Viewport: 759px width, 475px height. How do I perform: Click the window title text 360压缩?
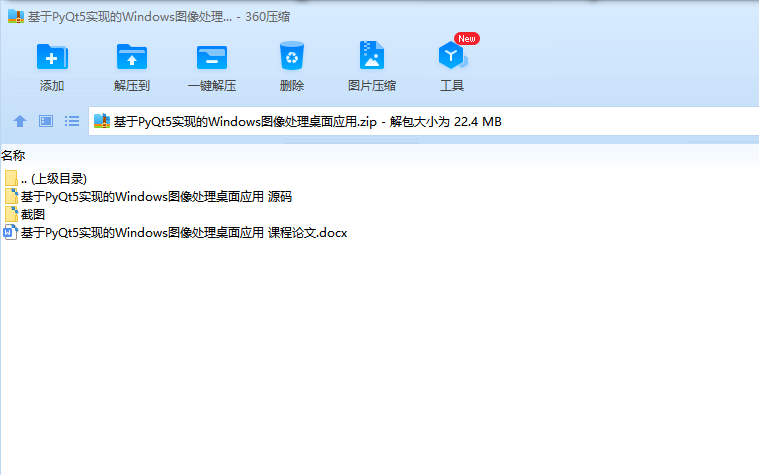click(x=268, y=17)
